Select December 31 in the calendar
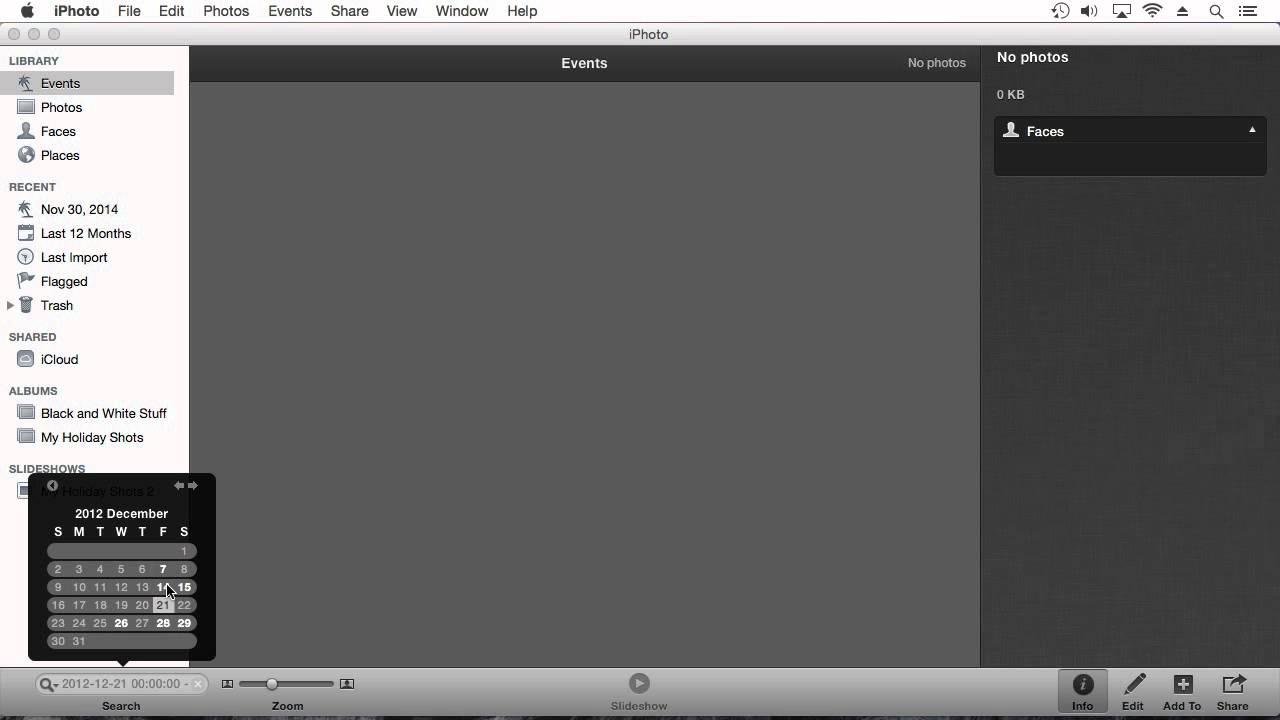Viewport: 1280px width, 720px height. pyautogui.click(x=79, y=641)
